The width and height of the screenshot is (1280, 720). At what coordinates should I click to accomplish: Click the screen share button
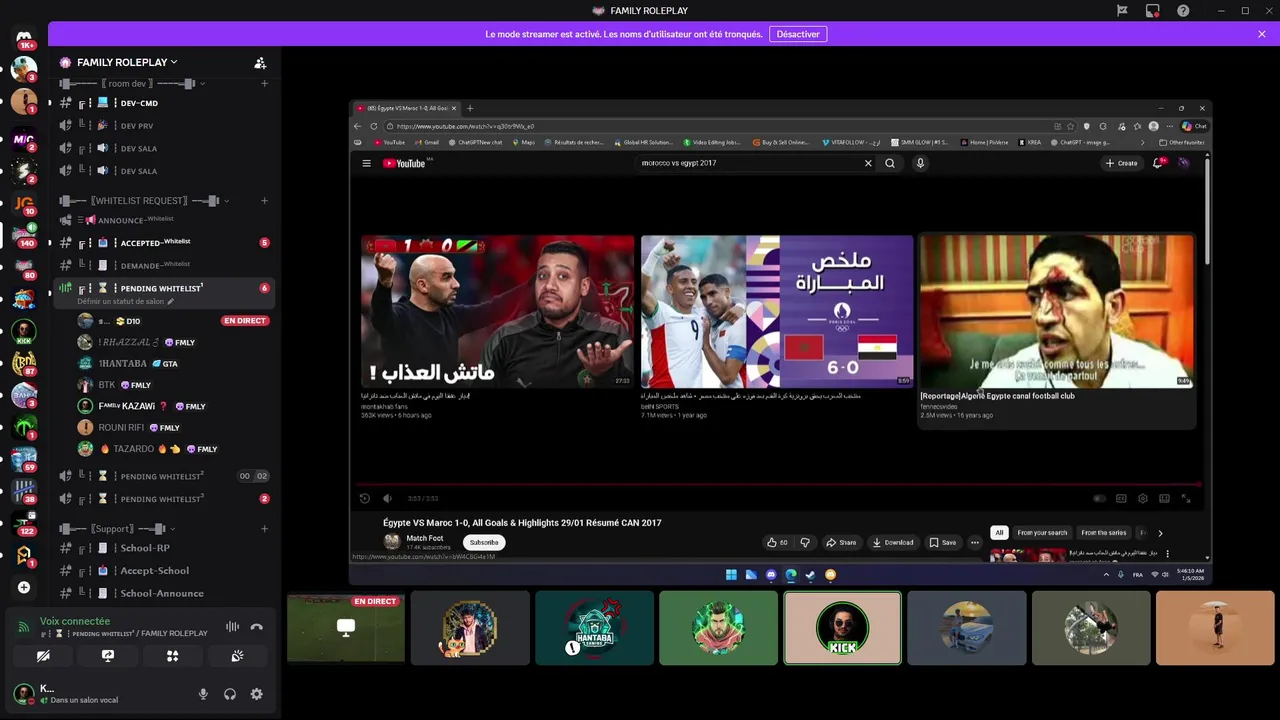(108, 656)
